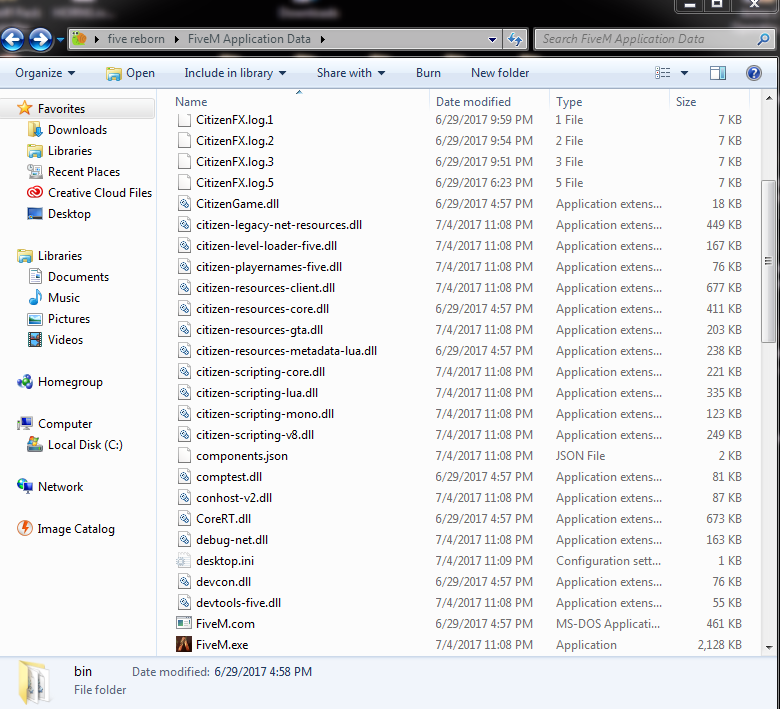780x709 pixels.
Task: Click Open in the toolbar
Action: tap(130, 73)
